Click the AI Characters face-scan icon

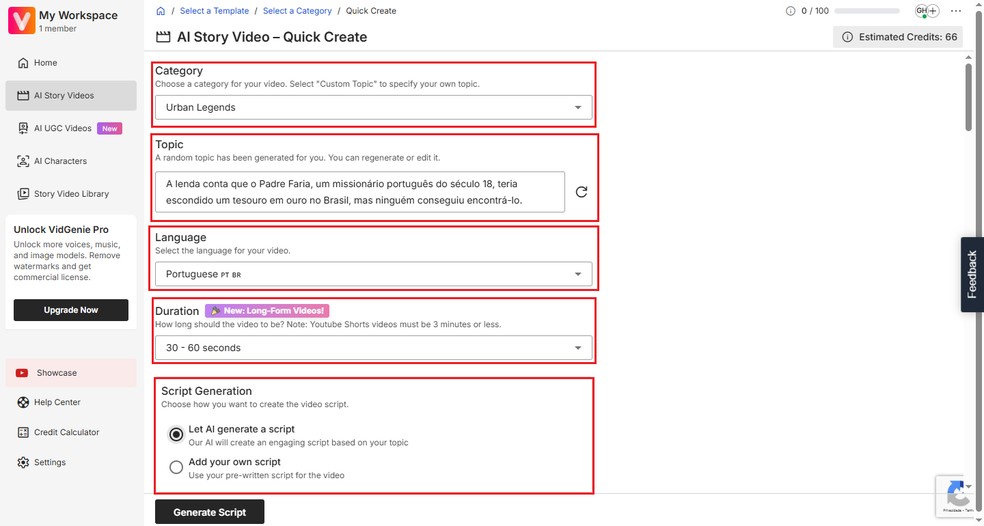point(23,161)
